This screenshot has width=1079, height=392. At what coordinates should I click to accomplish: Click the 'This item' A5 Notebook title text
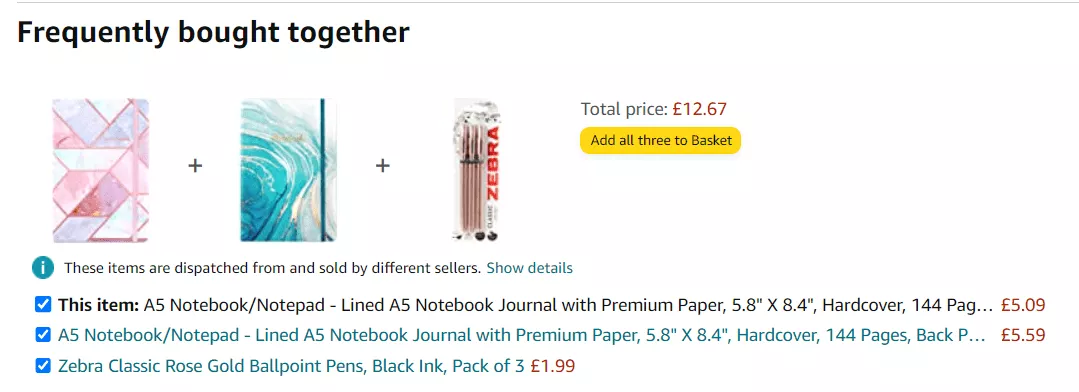tap(568, 305)
